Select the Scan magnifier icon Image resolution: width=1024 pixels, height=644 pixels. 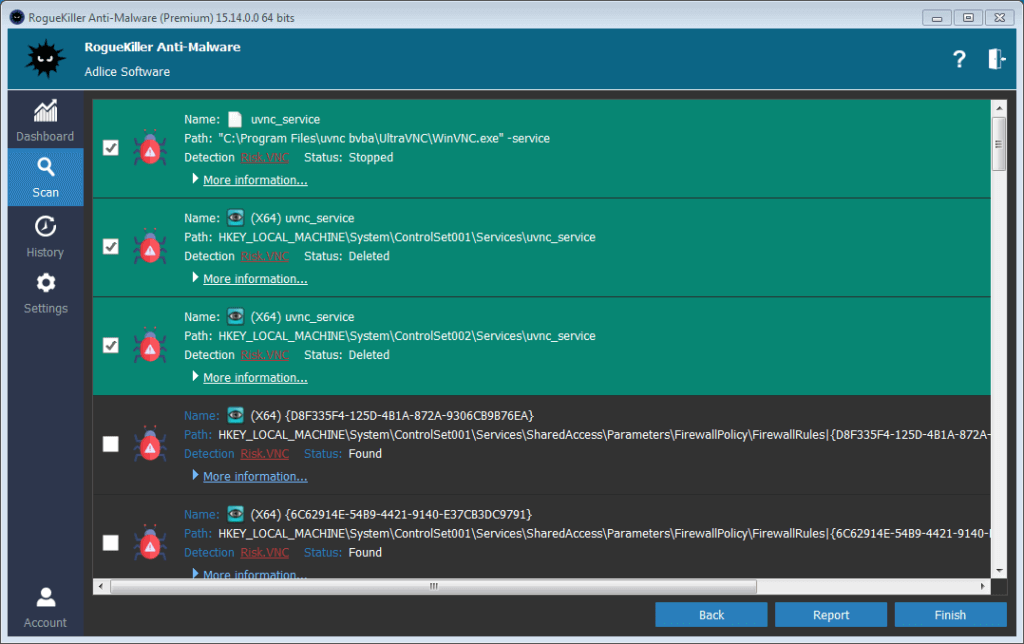[x=45, y=168]
